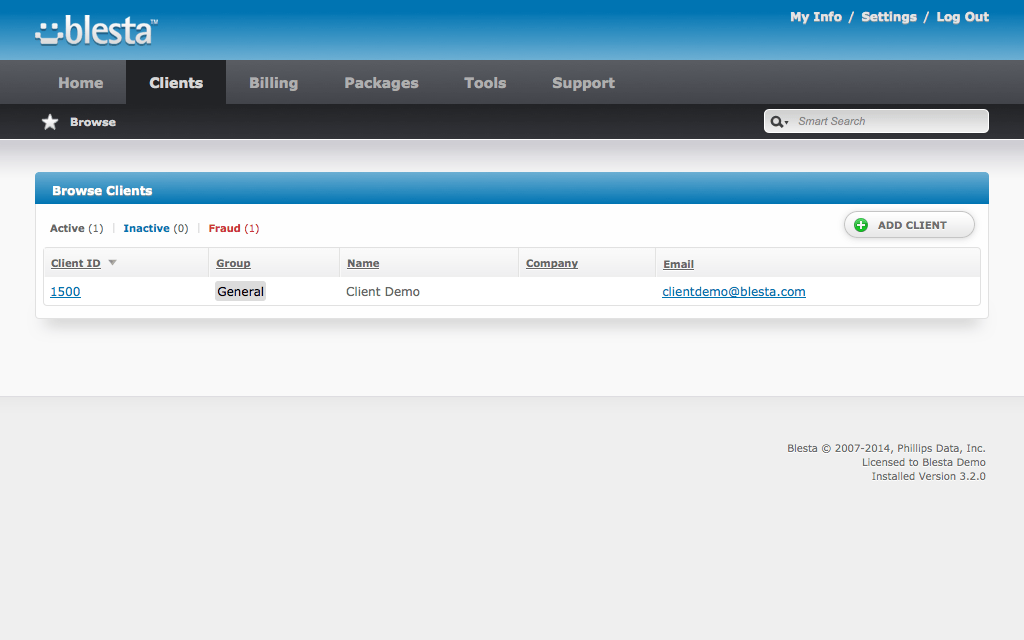1024x640 pixels.
Task: Click the clientdemo@blesta.com email link
Action: coord(733,292)
